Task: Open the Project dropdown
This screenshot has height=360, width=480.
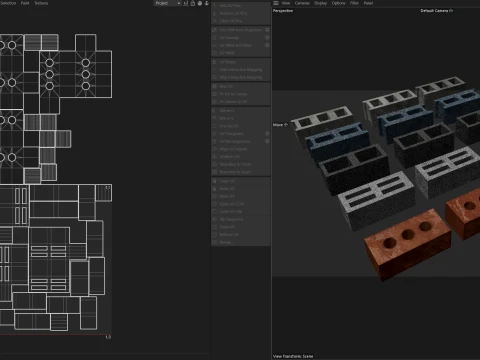Action: click(167, 3)
